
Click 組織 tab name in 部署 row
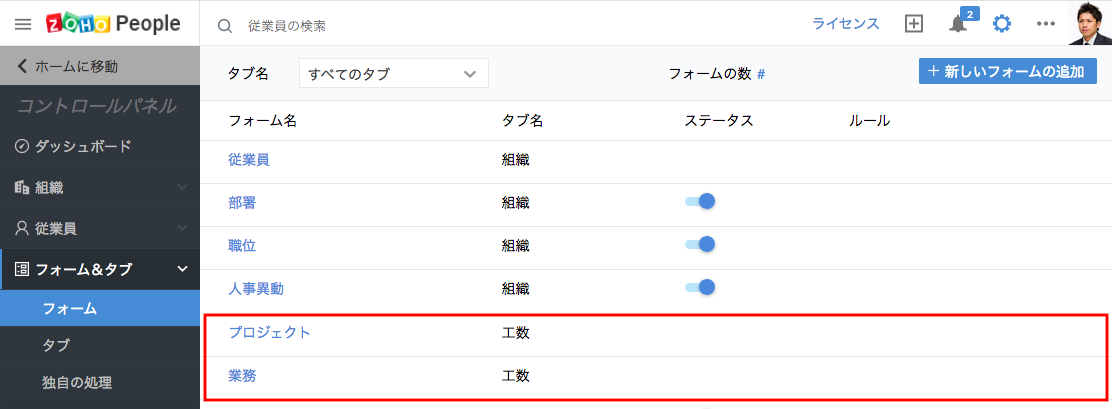[516, 203]
